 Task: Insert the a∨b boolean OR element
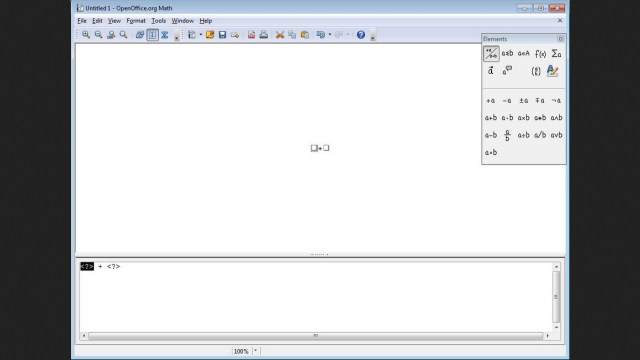pos(556,135)
